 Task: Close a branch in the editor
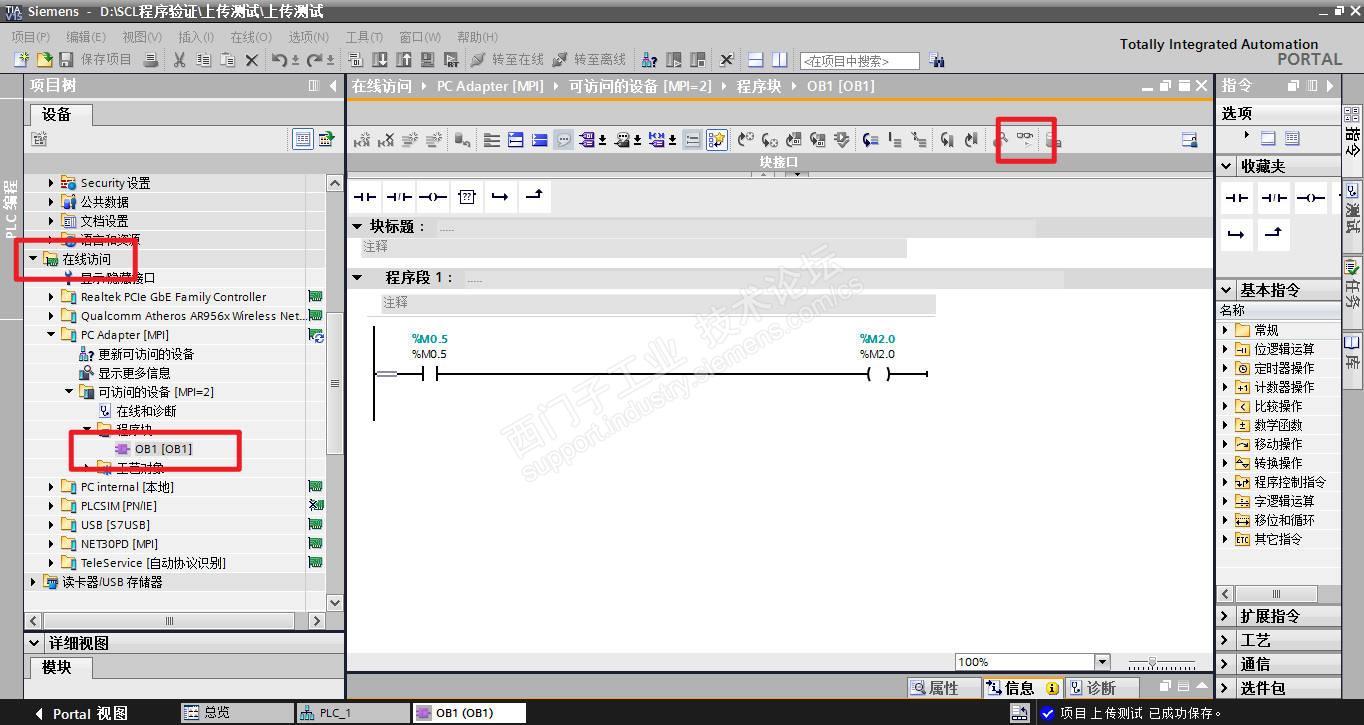[534, 197]
